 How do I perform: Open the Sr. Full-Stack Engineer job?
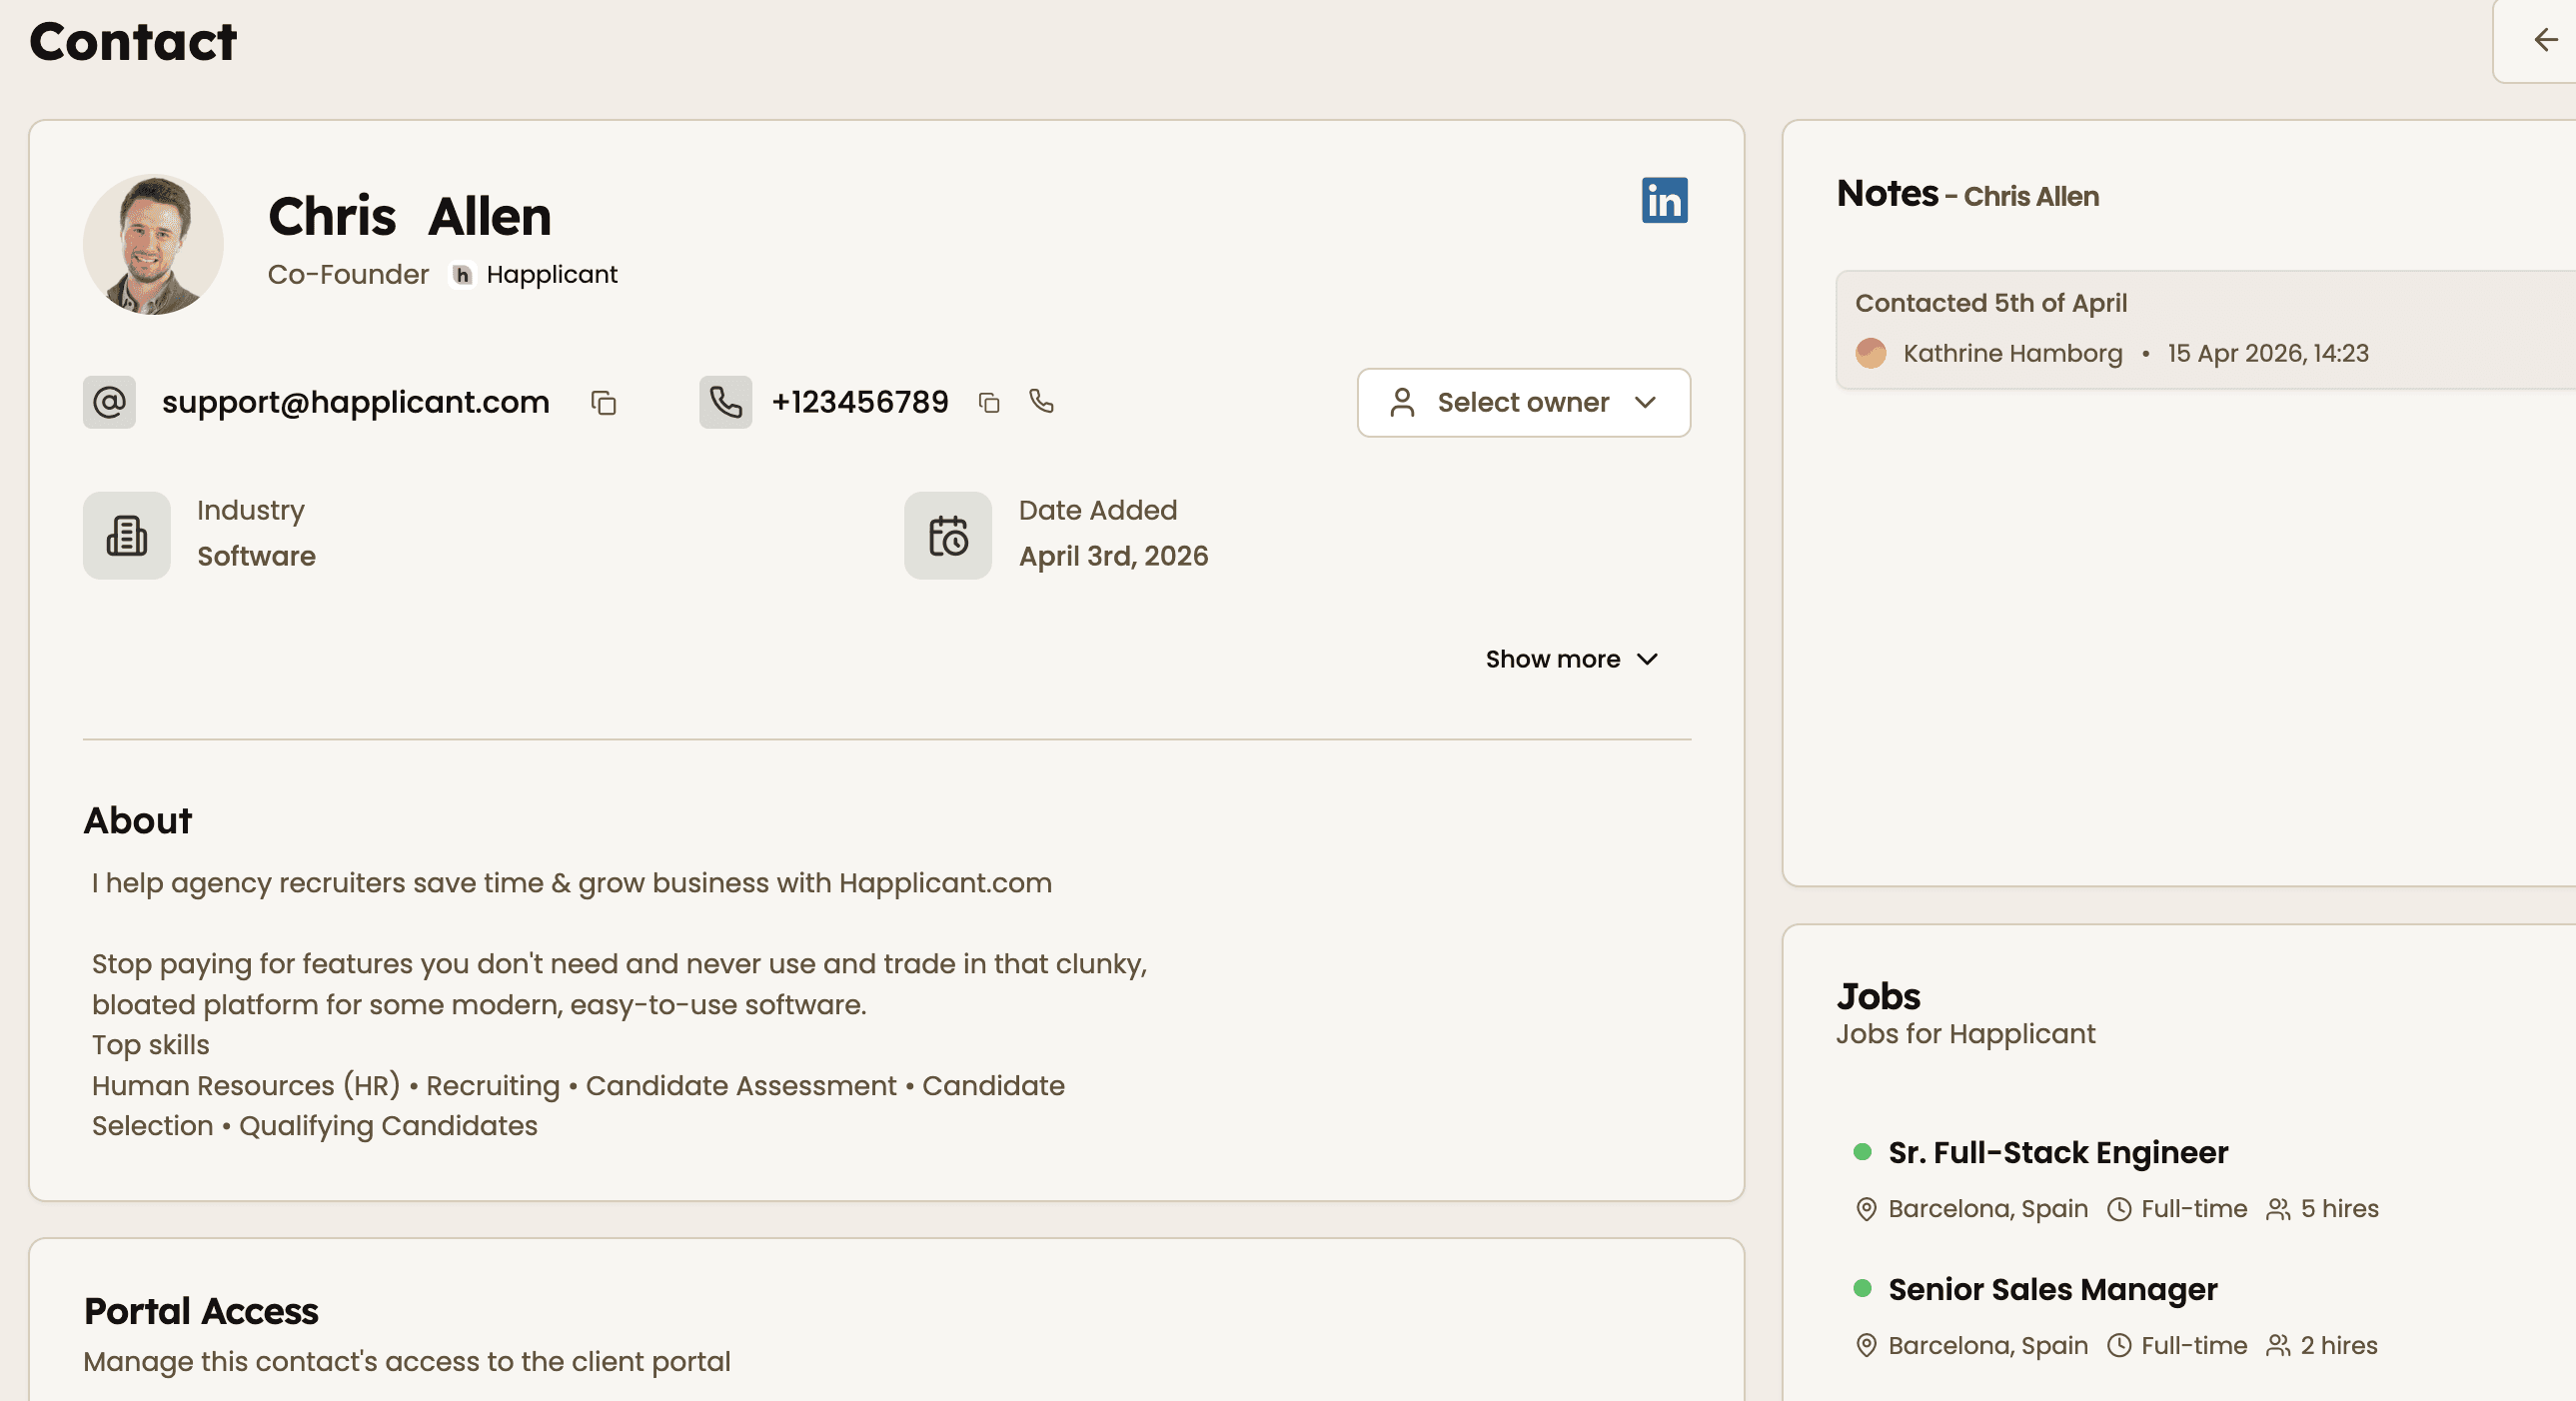(x=2058, y=1152)
